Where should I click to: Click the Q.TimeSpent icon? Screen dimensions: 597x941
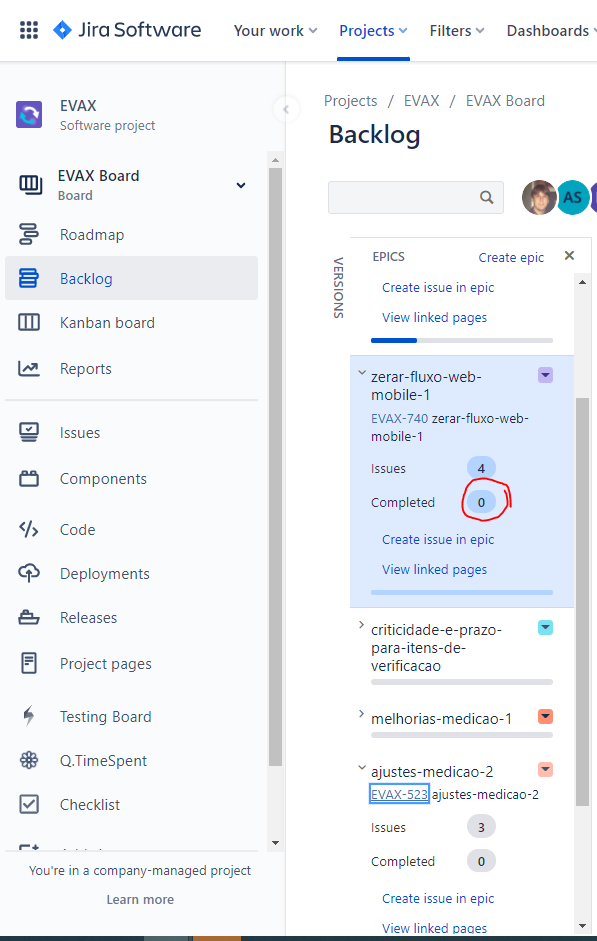pos(29,761)
